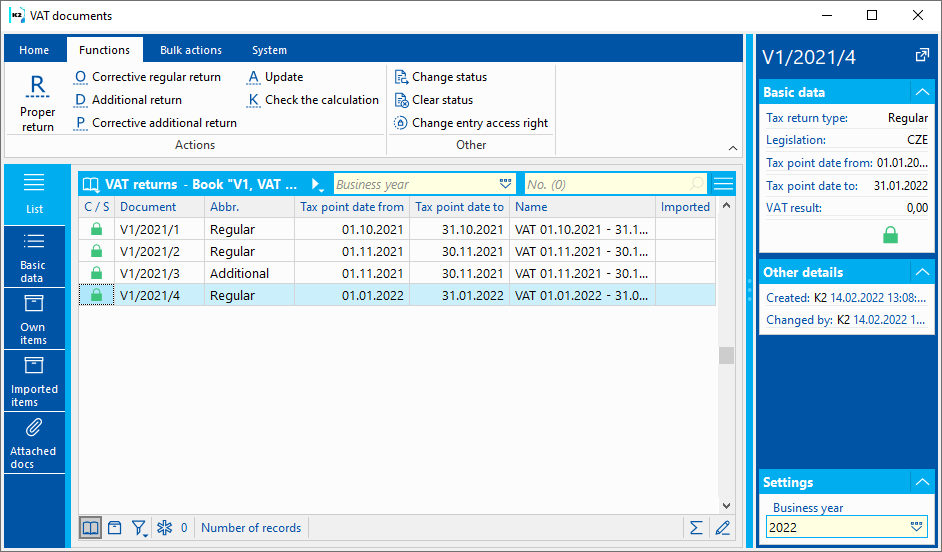Toggle the book view button in status bar
Screen dimensions: 942x552
(91, 528)
